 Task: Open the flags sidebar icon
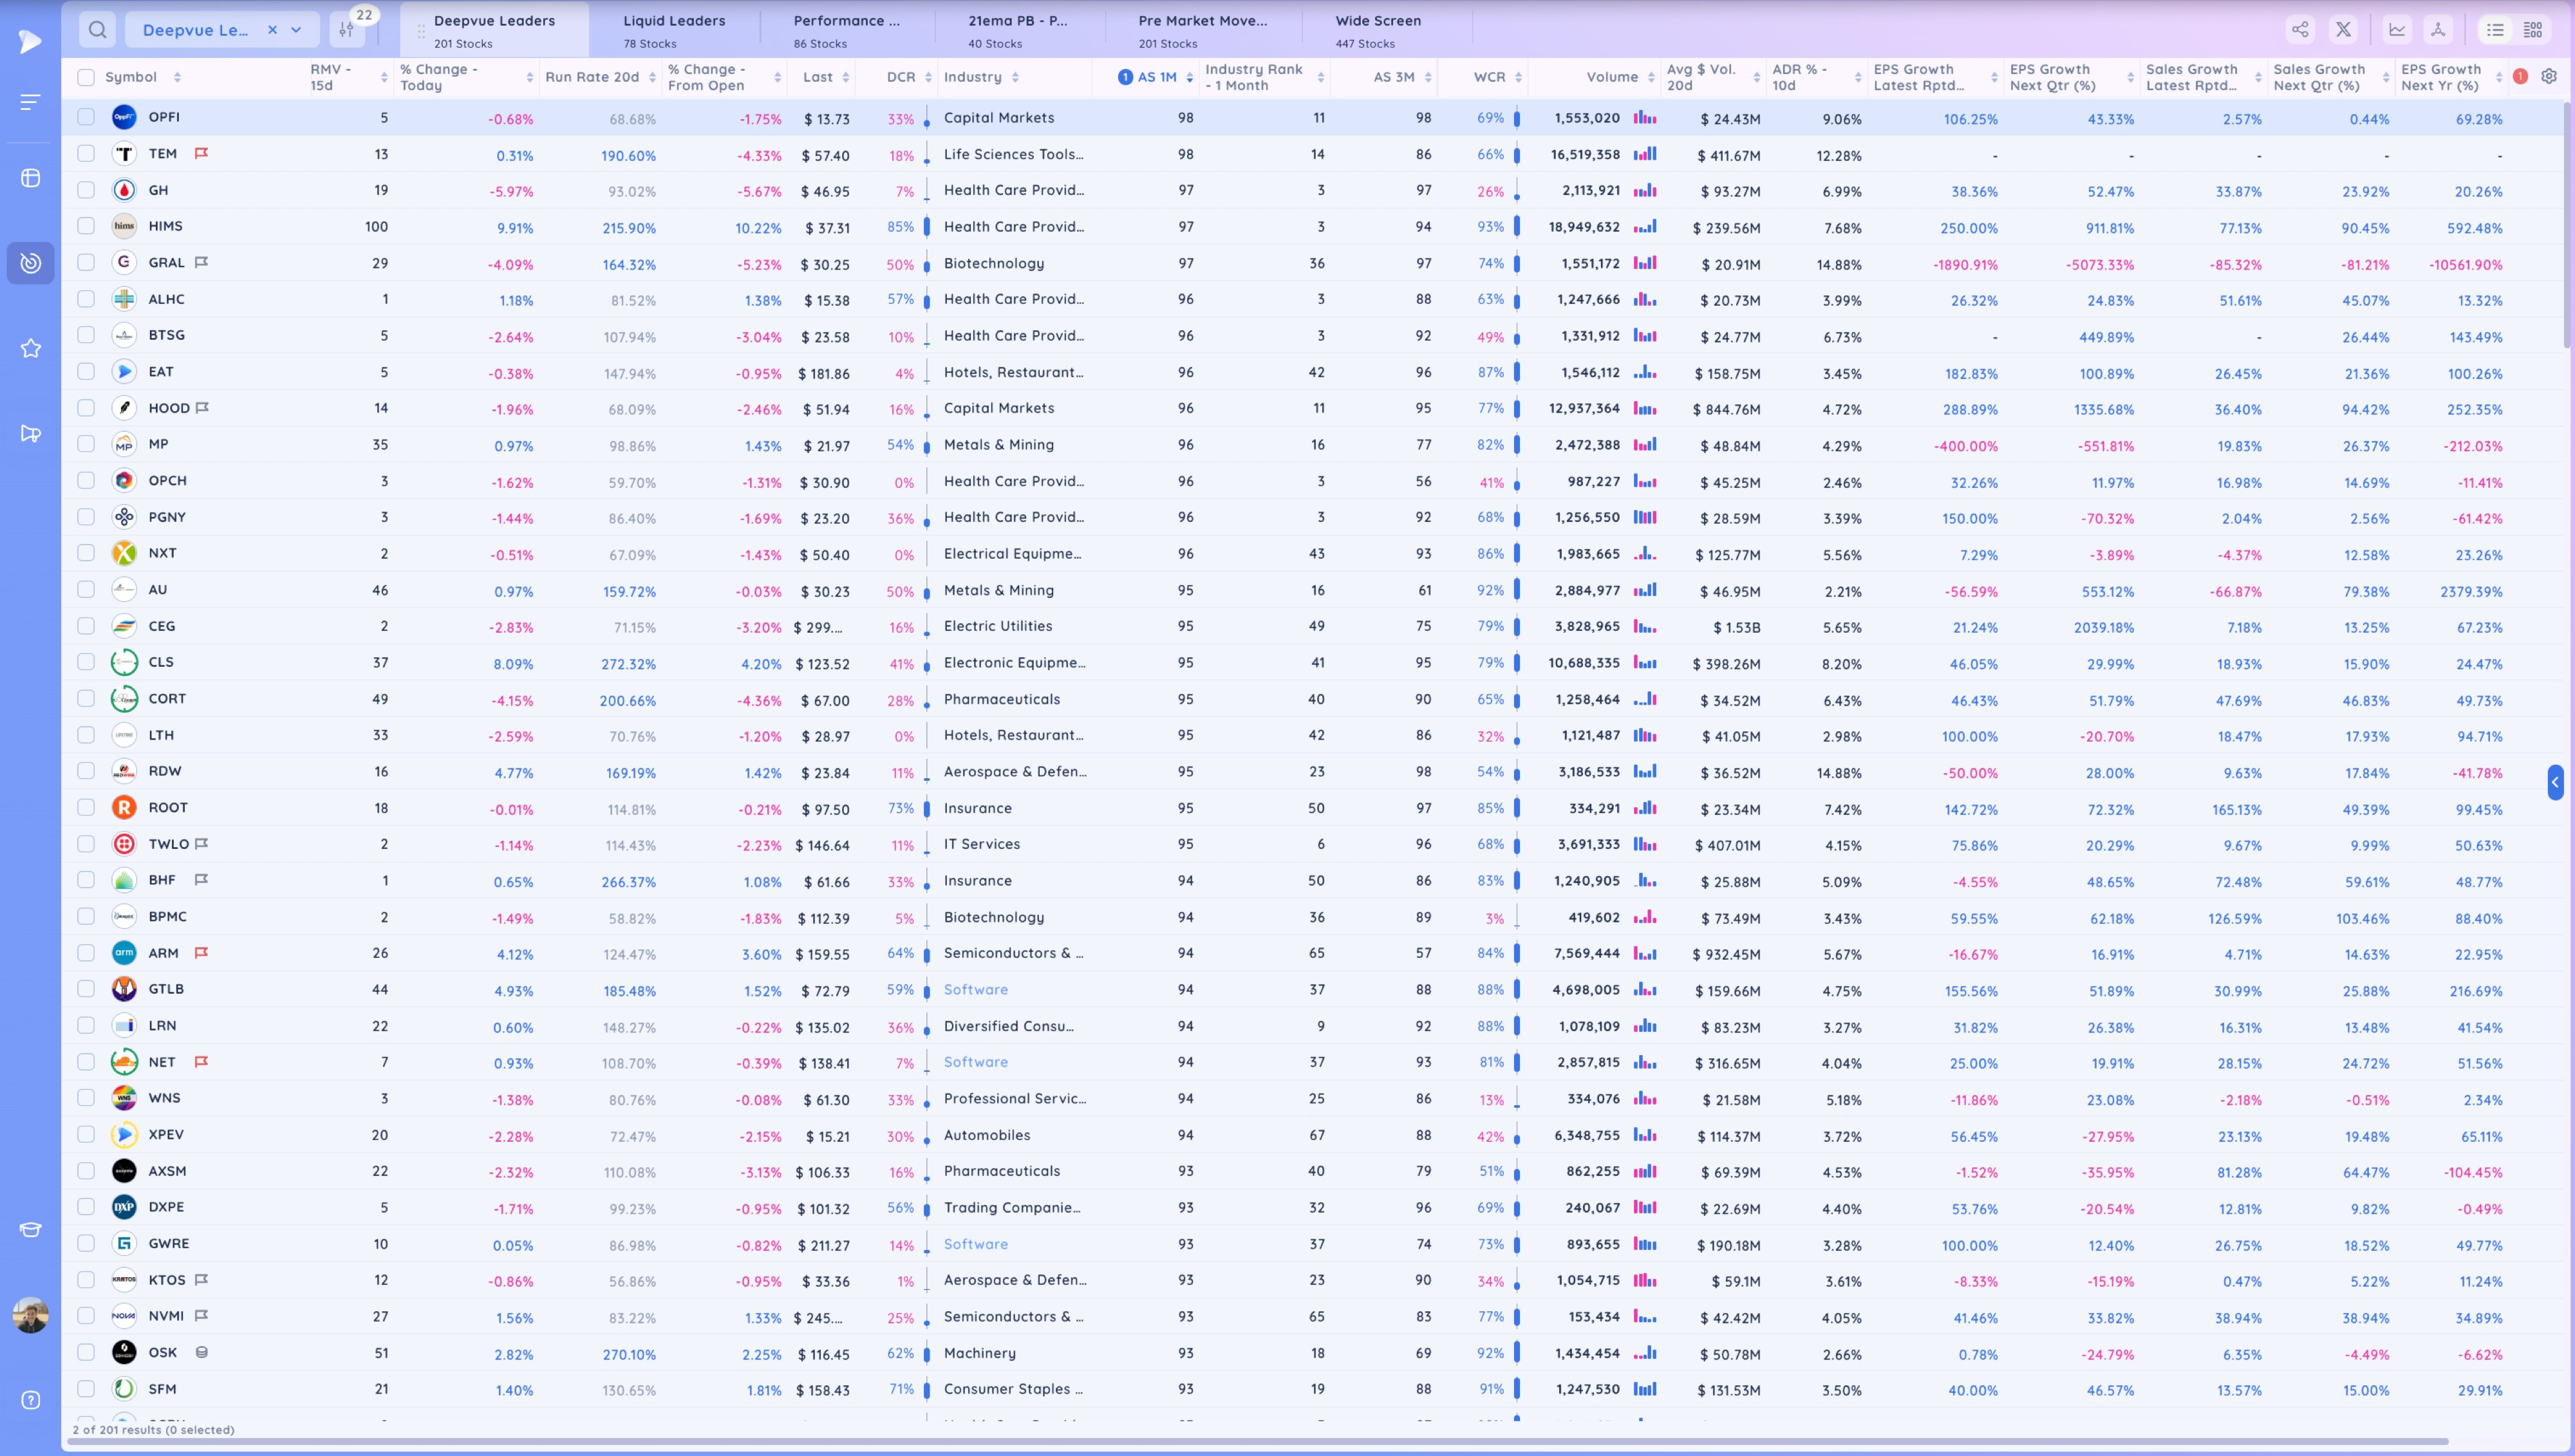(30, 433)
